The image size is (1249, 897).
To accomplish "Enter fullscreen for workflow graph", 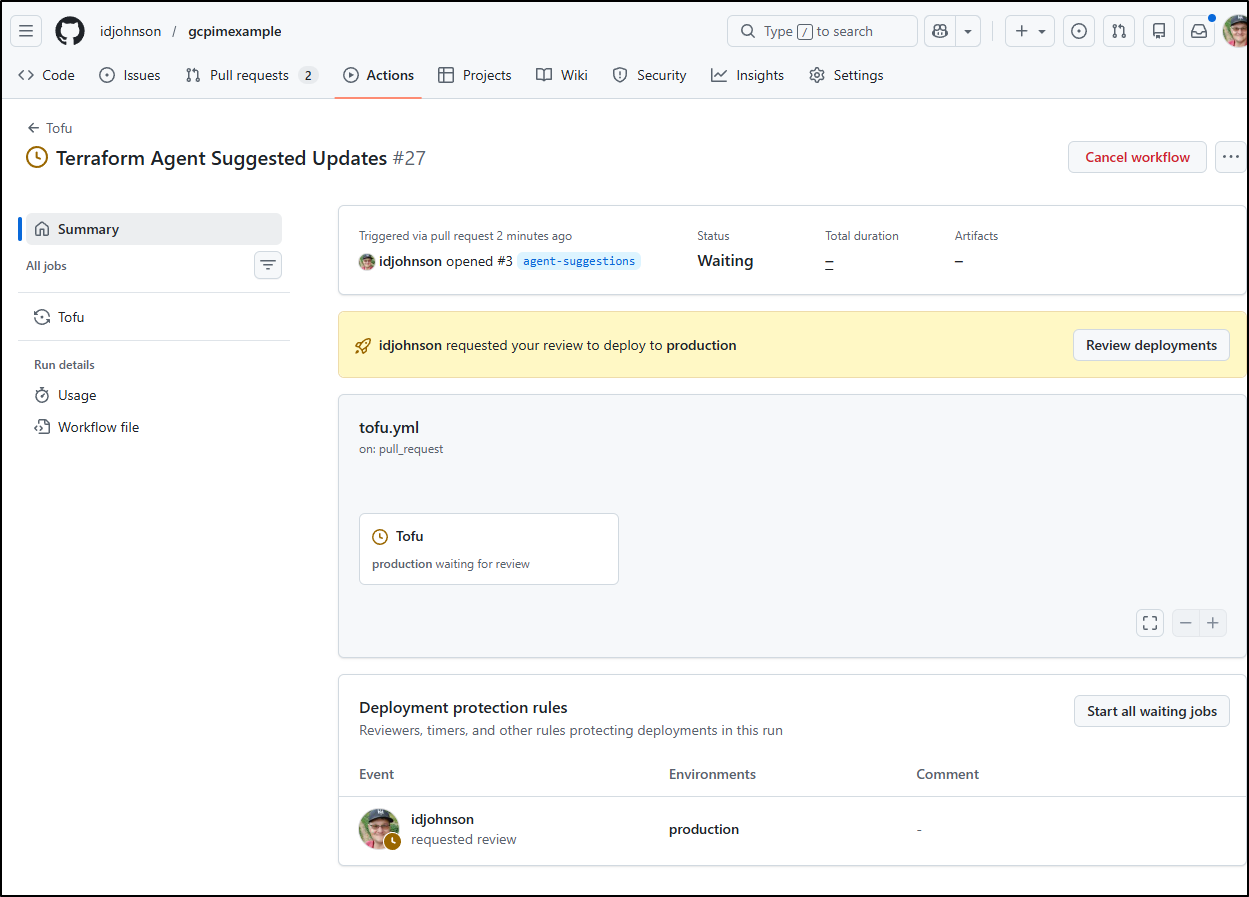I will [1150, 623].
